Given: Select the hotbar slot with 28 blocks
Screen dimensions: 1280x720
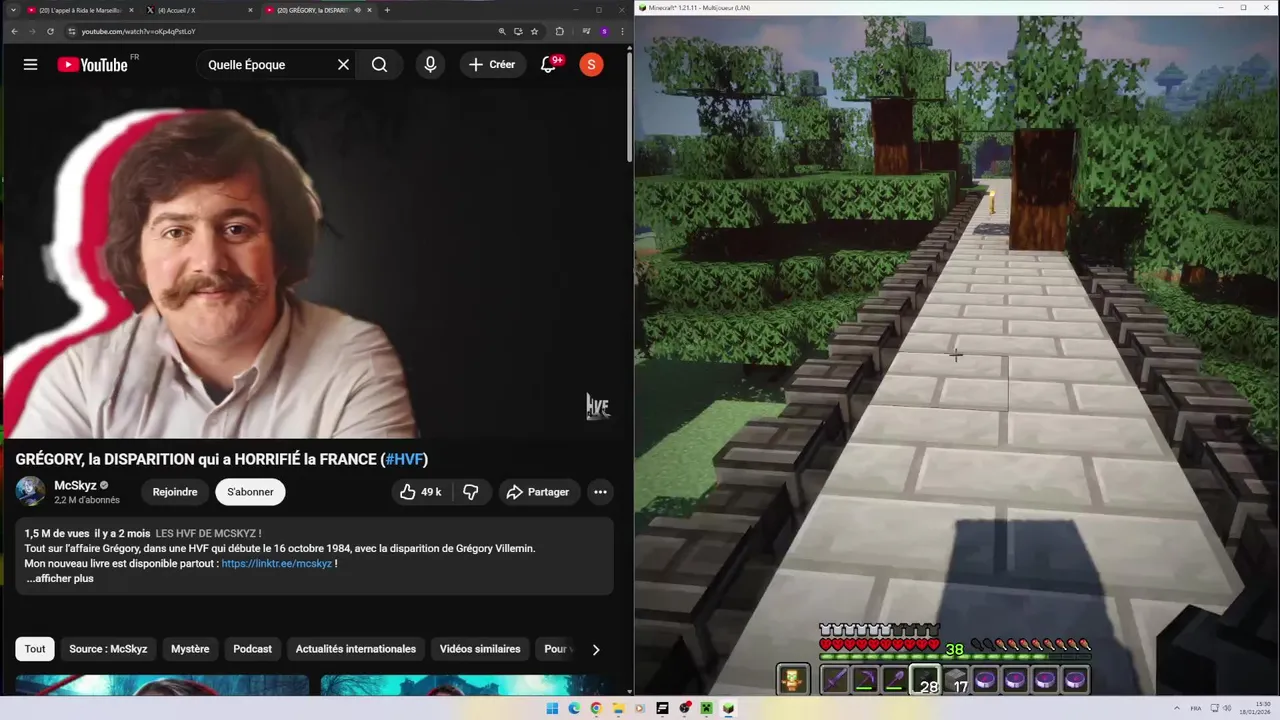Looking at the screenshot, I should [925, 681].
